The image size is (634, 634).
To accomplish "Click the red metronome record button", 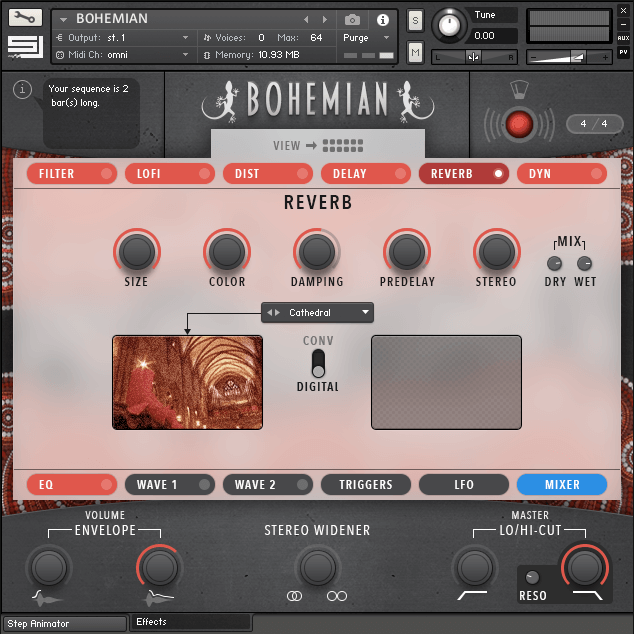I will [x=518, y=124].
